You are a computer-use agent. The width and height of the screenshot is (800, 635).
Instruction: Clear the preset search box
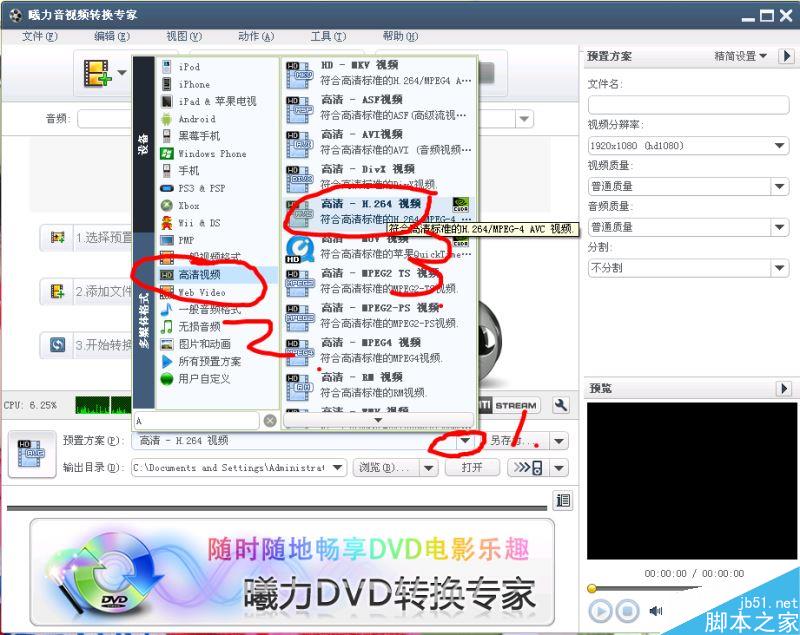[x=270, y=421]
